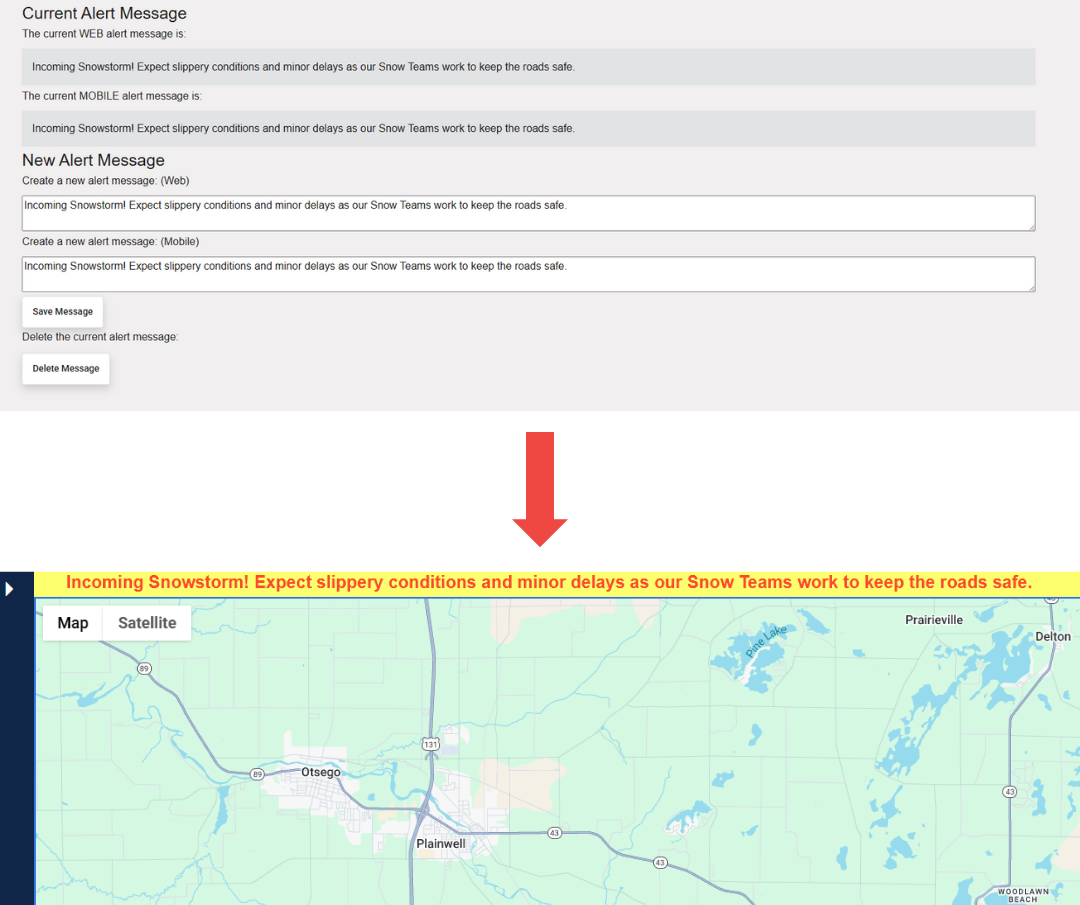This screenshot has width=1080, height=905.
Task: Click the Pine Lake label on map
Action: 767,640
